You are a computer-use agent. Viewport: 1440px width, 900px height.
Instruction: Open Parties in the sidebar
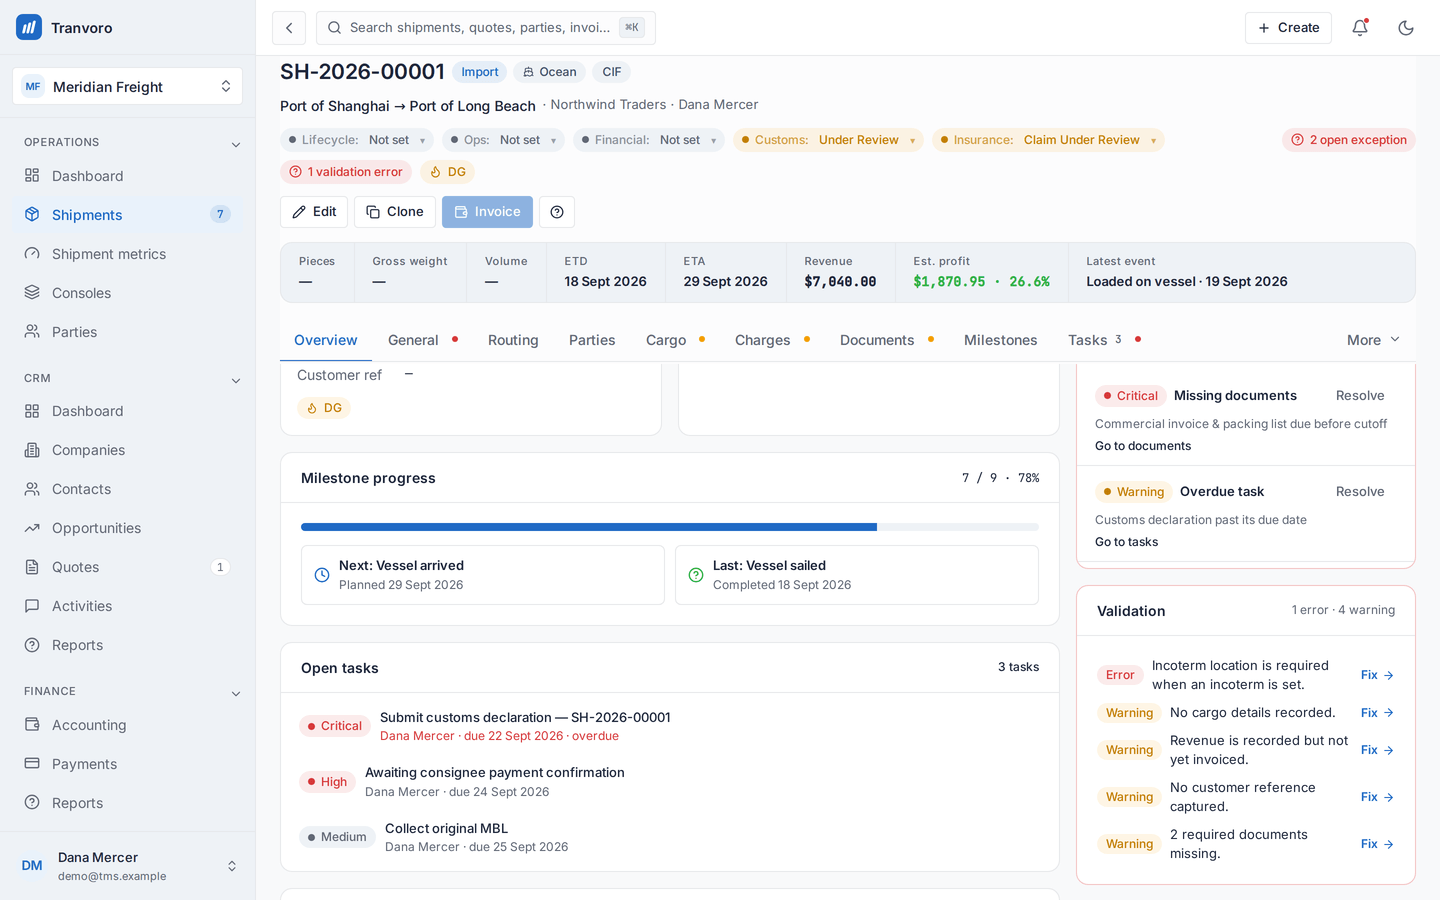click(x=128, y=332)
